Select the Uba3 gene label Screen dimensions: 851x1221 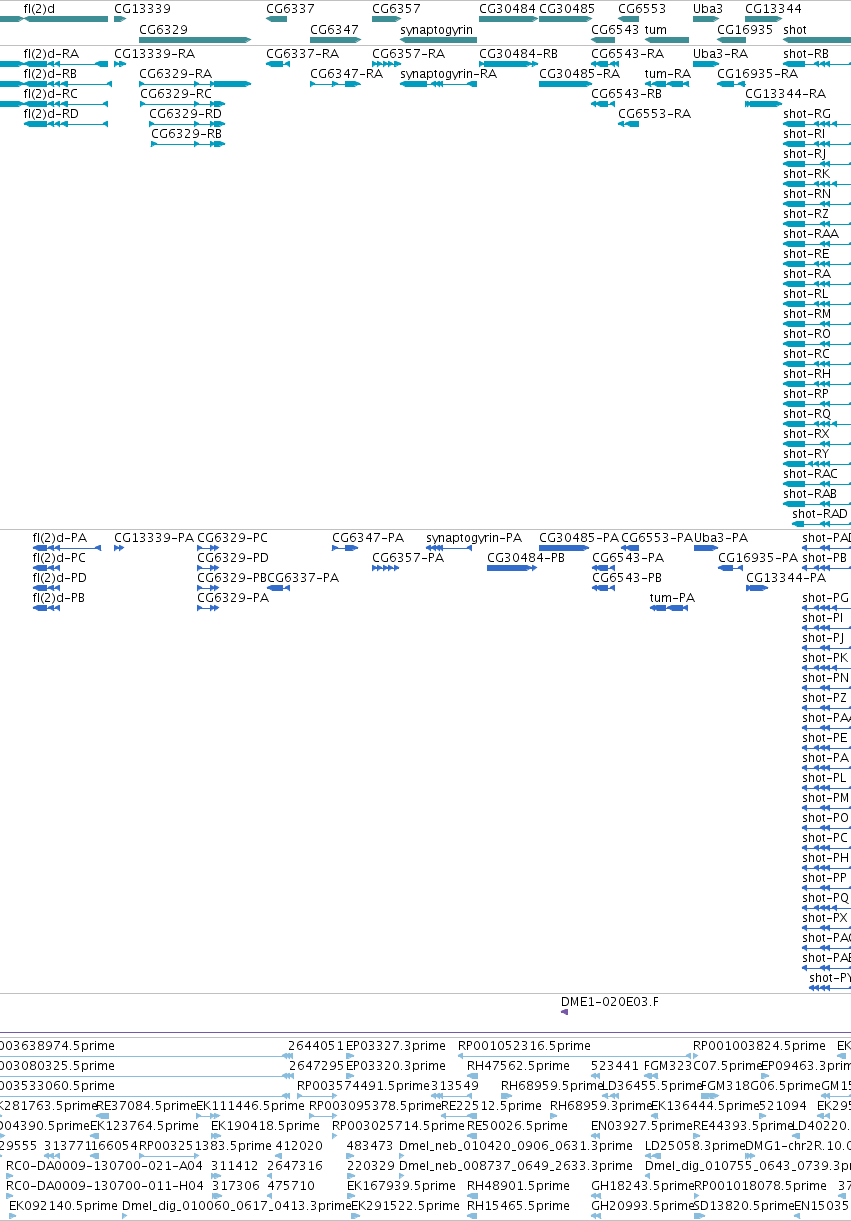click(x=708, y=9)
